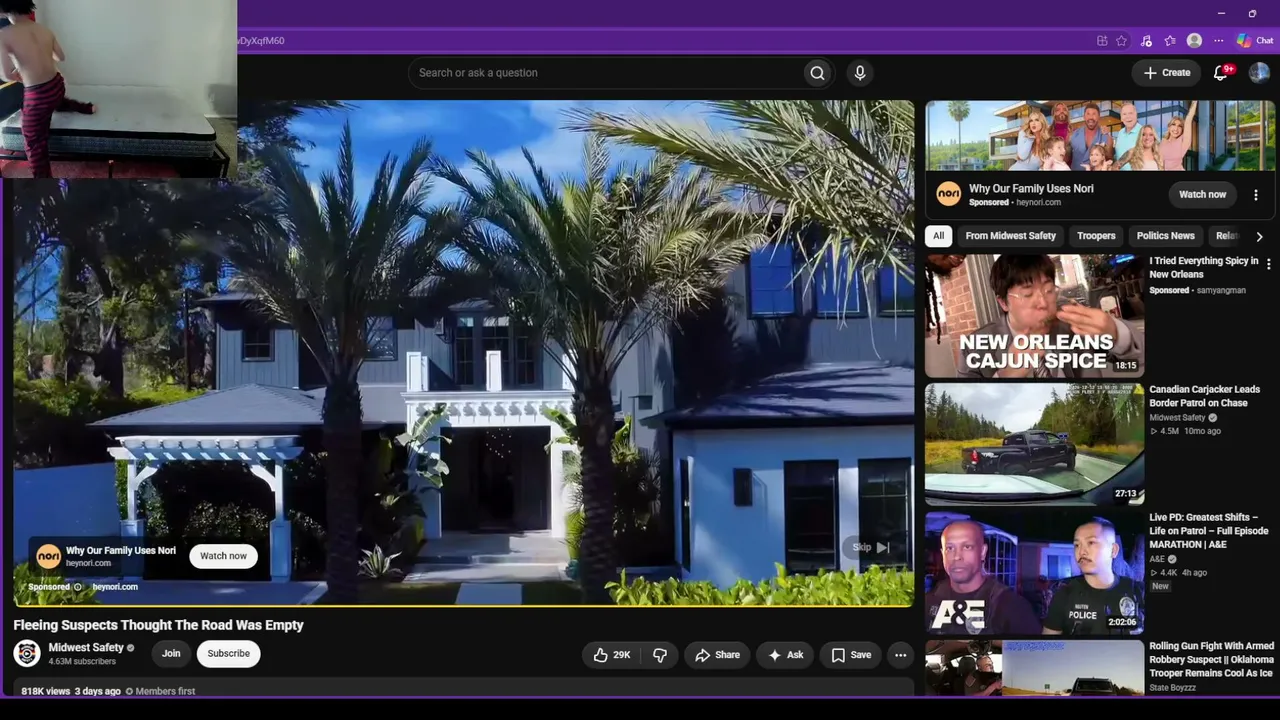1280x720 pixels.
Task: Click the YouTube search magnifier button
Action: coord(817,73)
